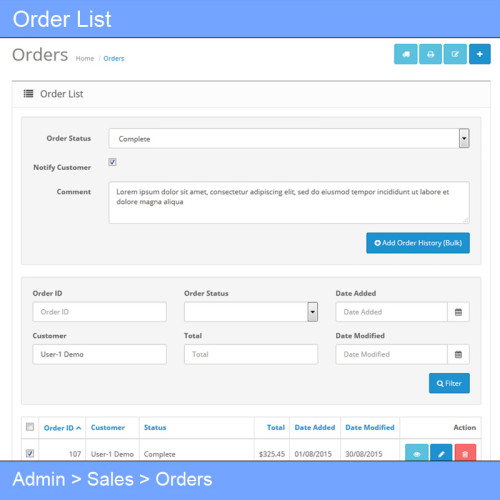Go to the Home breadcrumb
The height and width of the screenshot is (500, 500).
click(85, 58)
